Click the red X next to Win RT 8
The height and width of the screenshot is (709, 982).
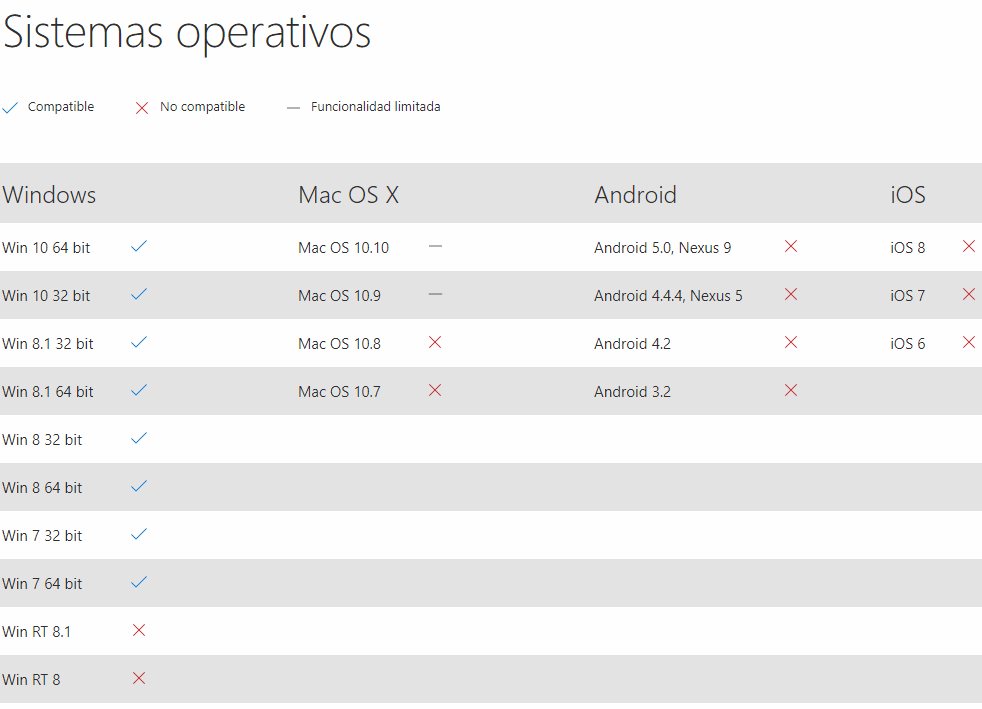[x=139, y=678]
